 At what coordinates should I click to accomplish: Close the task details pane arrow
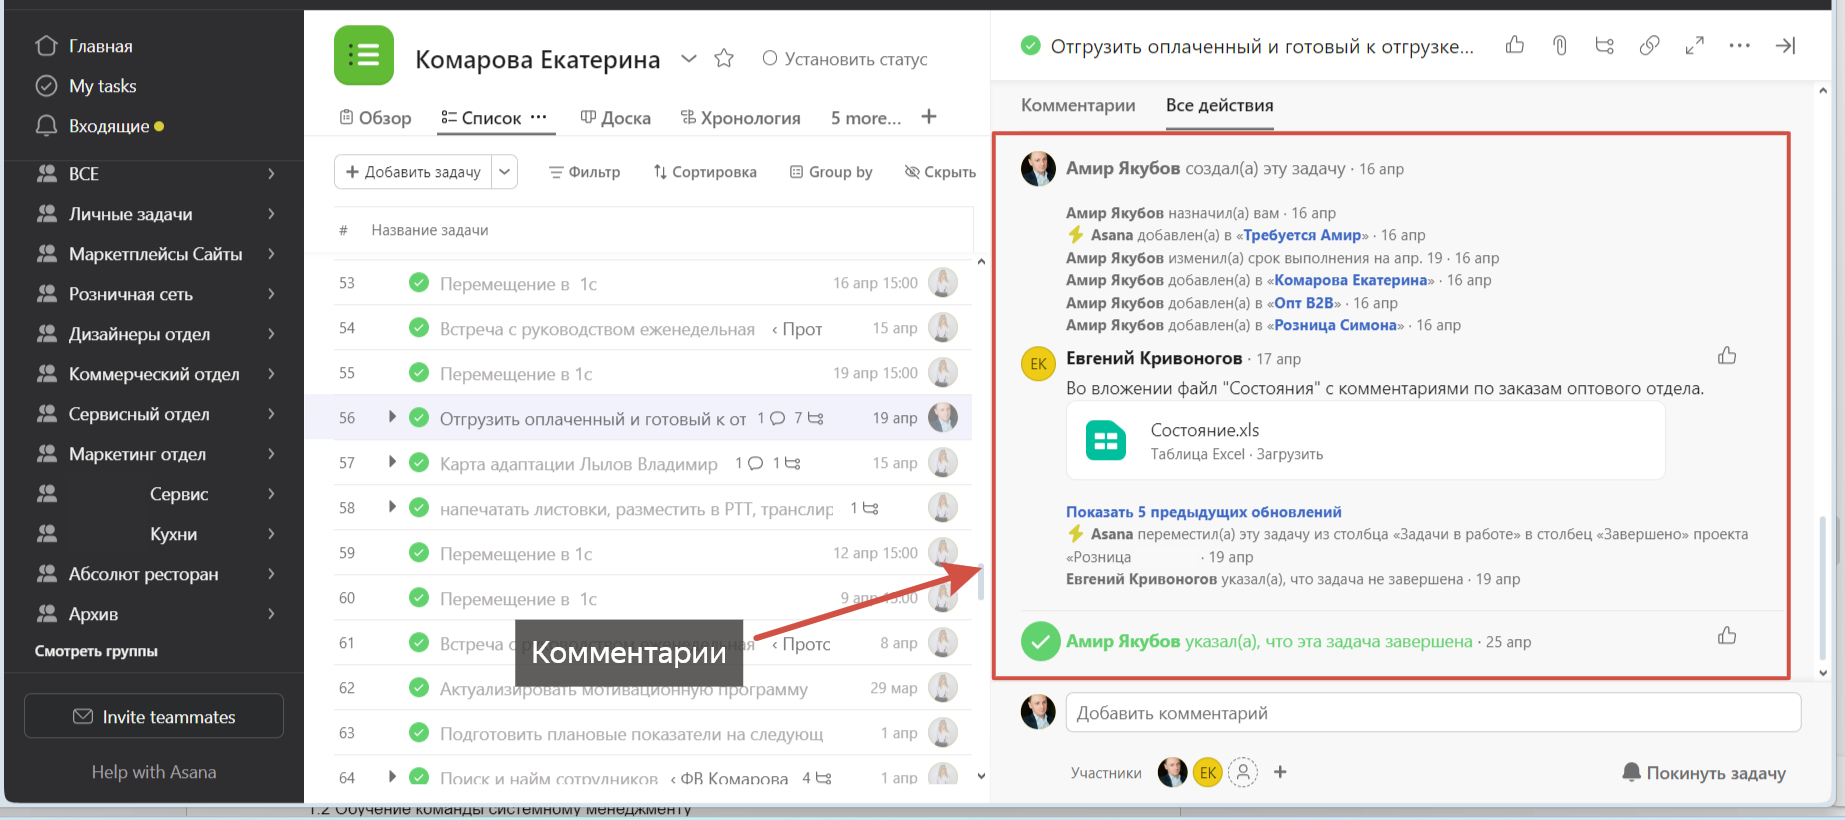[x=1785, y=45]
